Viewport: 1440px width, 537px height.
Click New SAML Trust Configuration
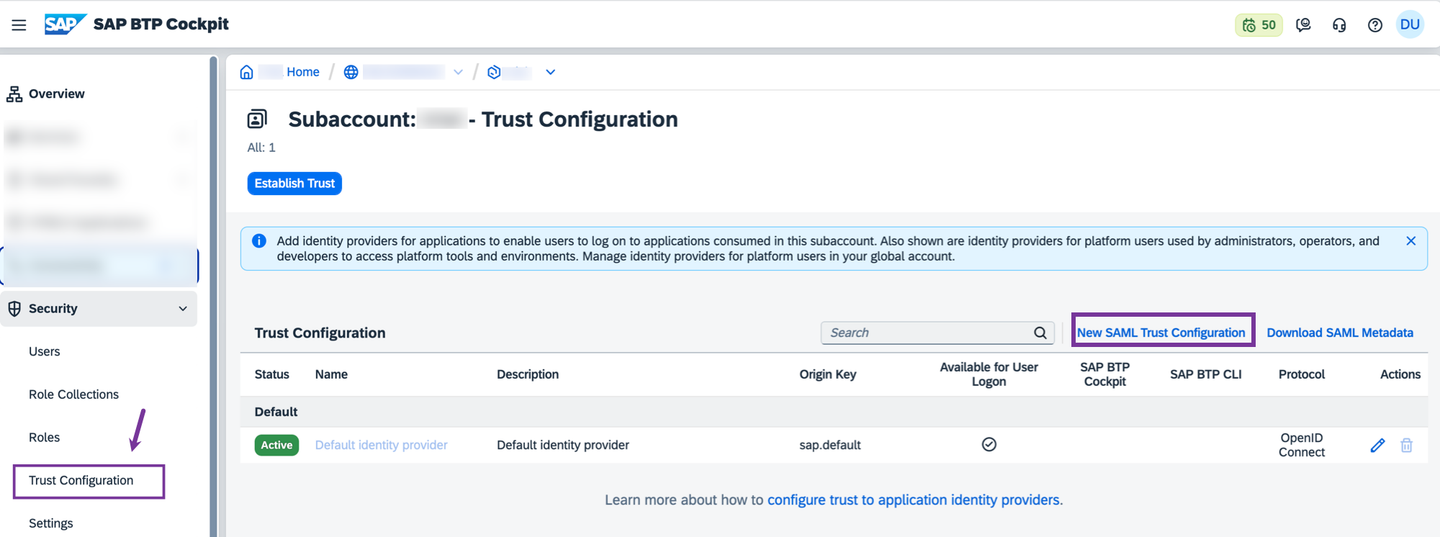click(x=1161, y=333)
